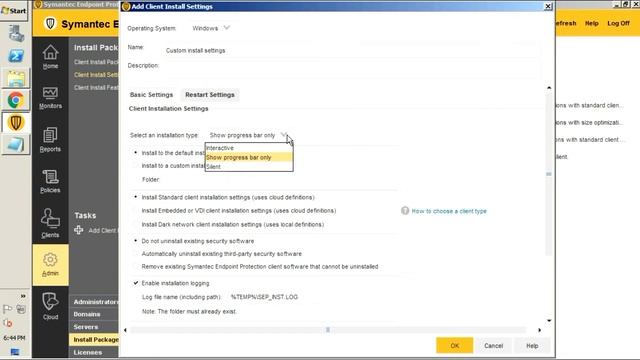Open the notepad-like taskbar icon
Image resolution: width=640 pixels, height=360 pixels.
(x=16, y=145)
